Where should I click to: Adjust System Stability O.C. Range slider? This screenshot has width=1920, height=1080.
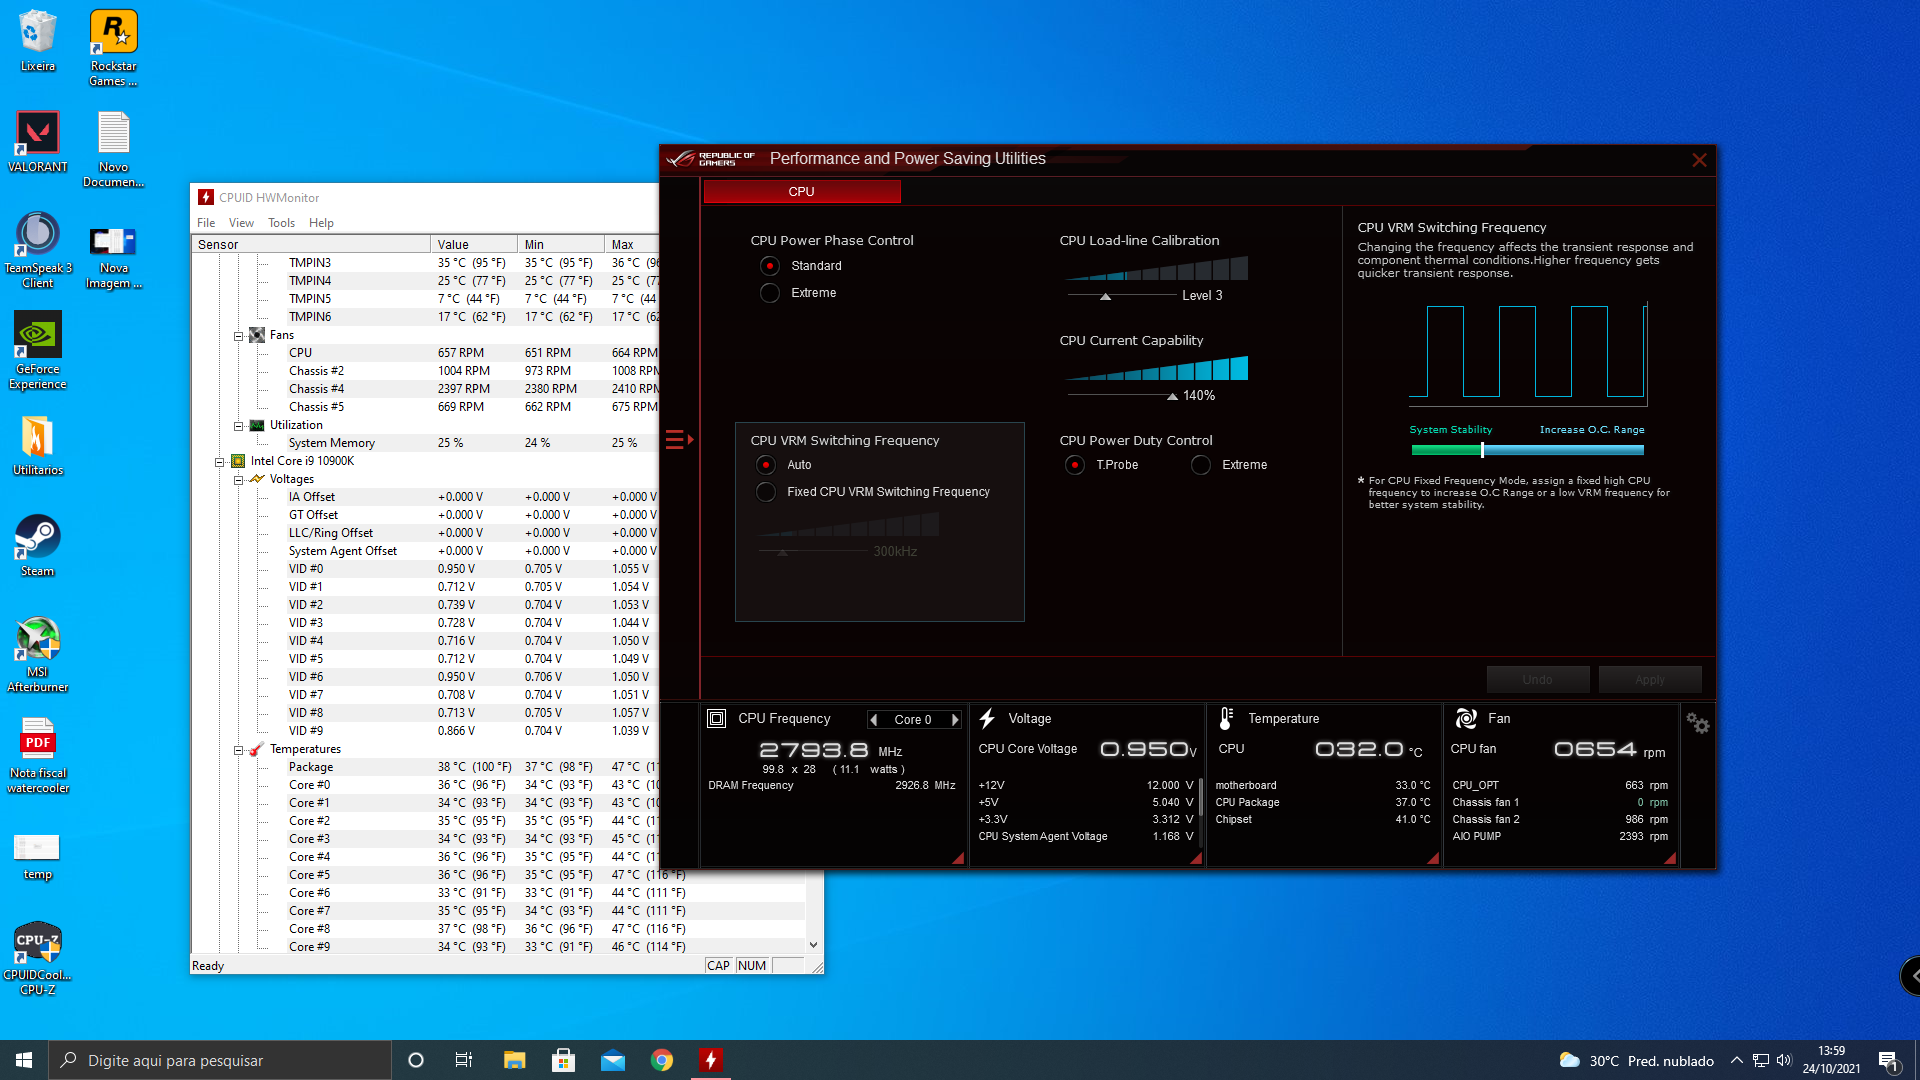1482,450
